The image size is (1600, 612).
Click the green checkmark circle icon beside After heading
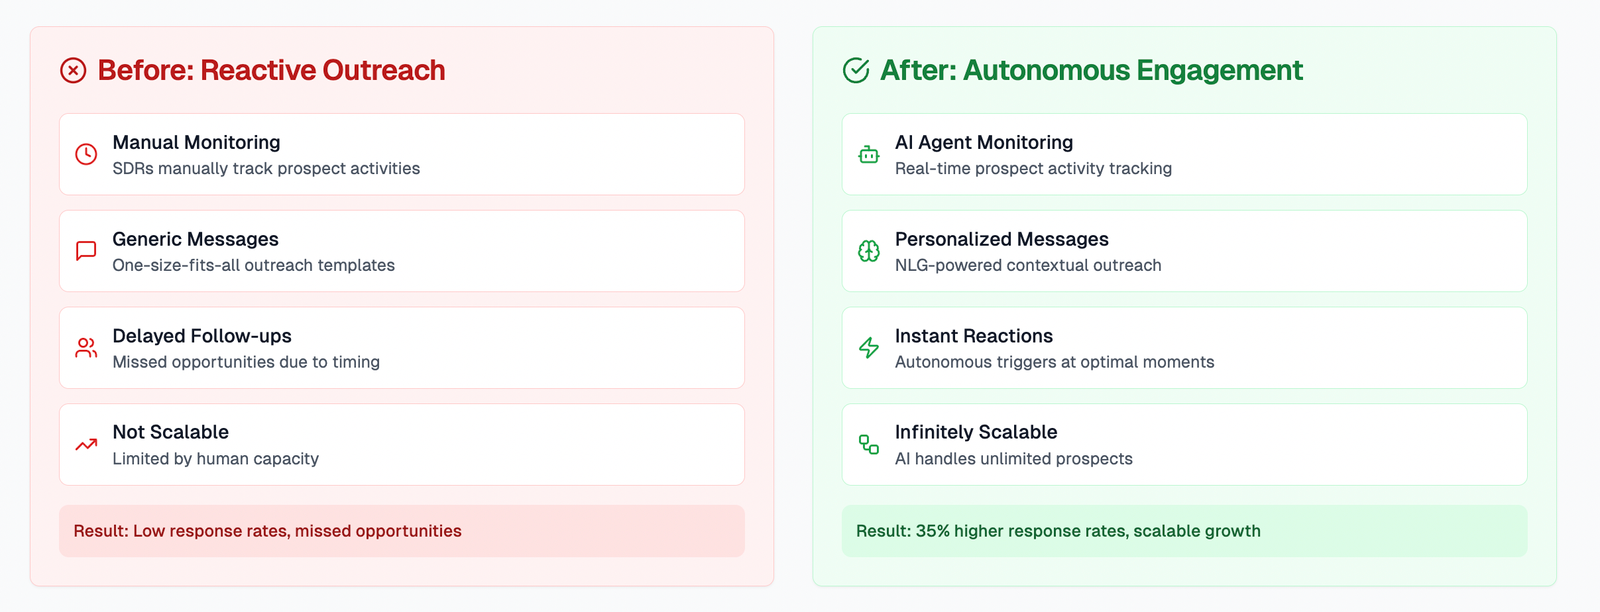coord(856,71)
